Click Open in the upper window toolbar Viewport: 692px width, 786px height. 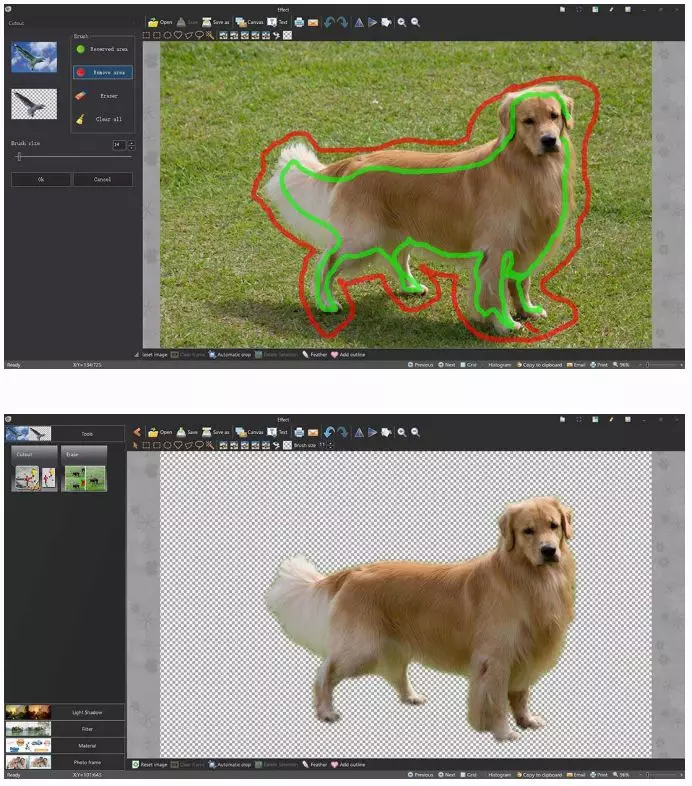click(160, 22)
